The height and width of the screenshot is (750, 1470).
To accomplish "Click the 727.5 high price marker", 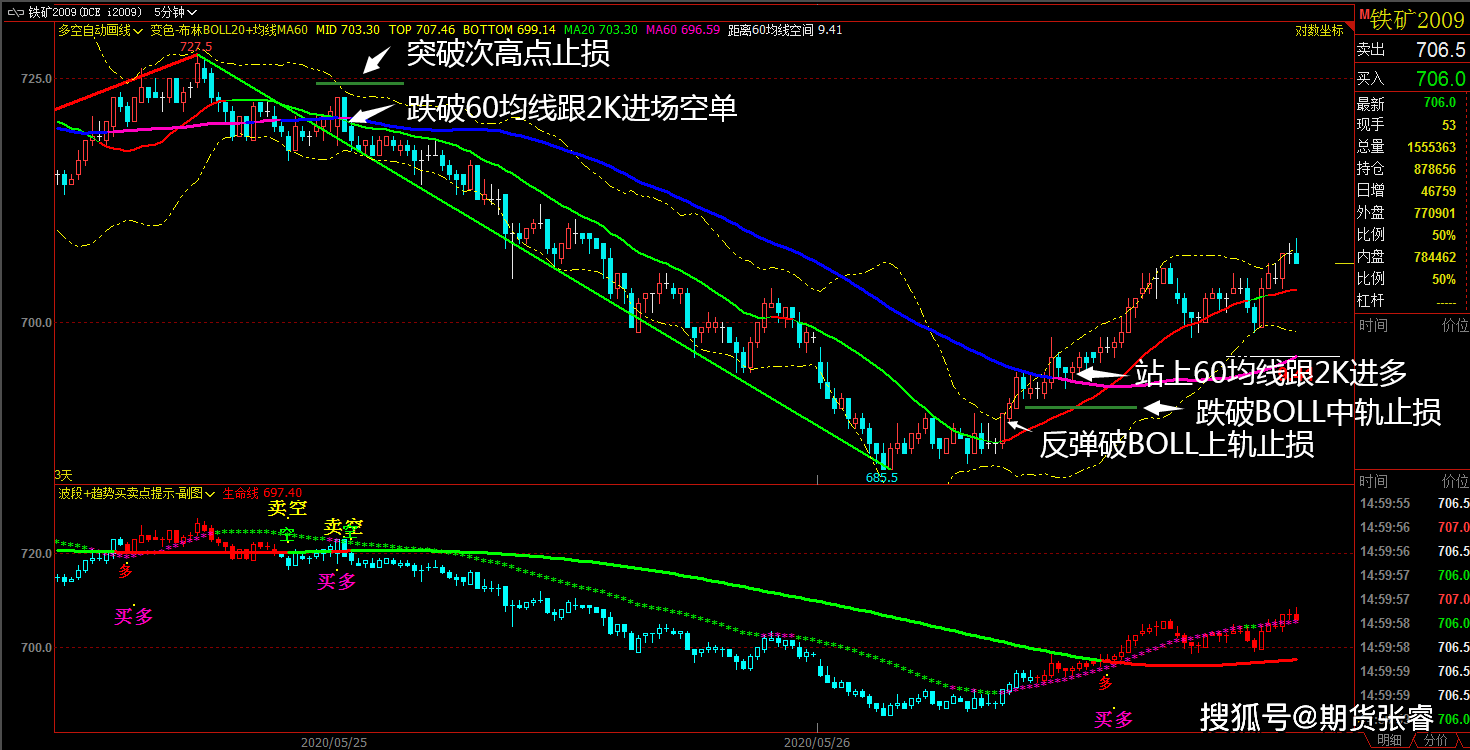I will click(196, 47).
